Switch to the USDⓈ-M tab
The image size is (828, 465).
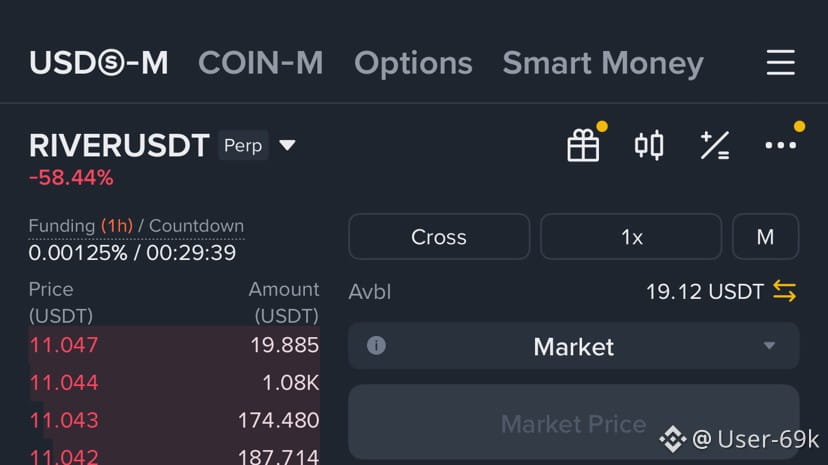[99, 64]
